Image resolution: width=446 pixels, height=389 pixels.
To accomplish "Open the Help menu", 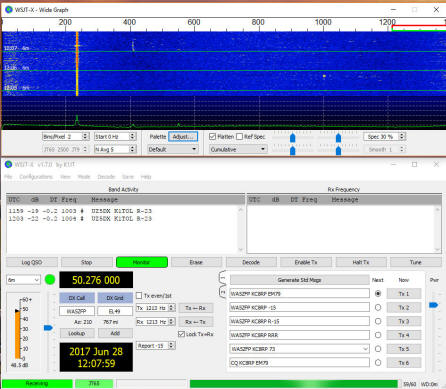I will pos(146,177).
